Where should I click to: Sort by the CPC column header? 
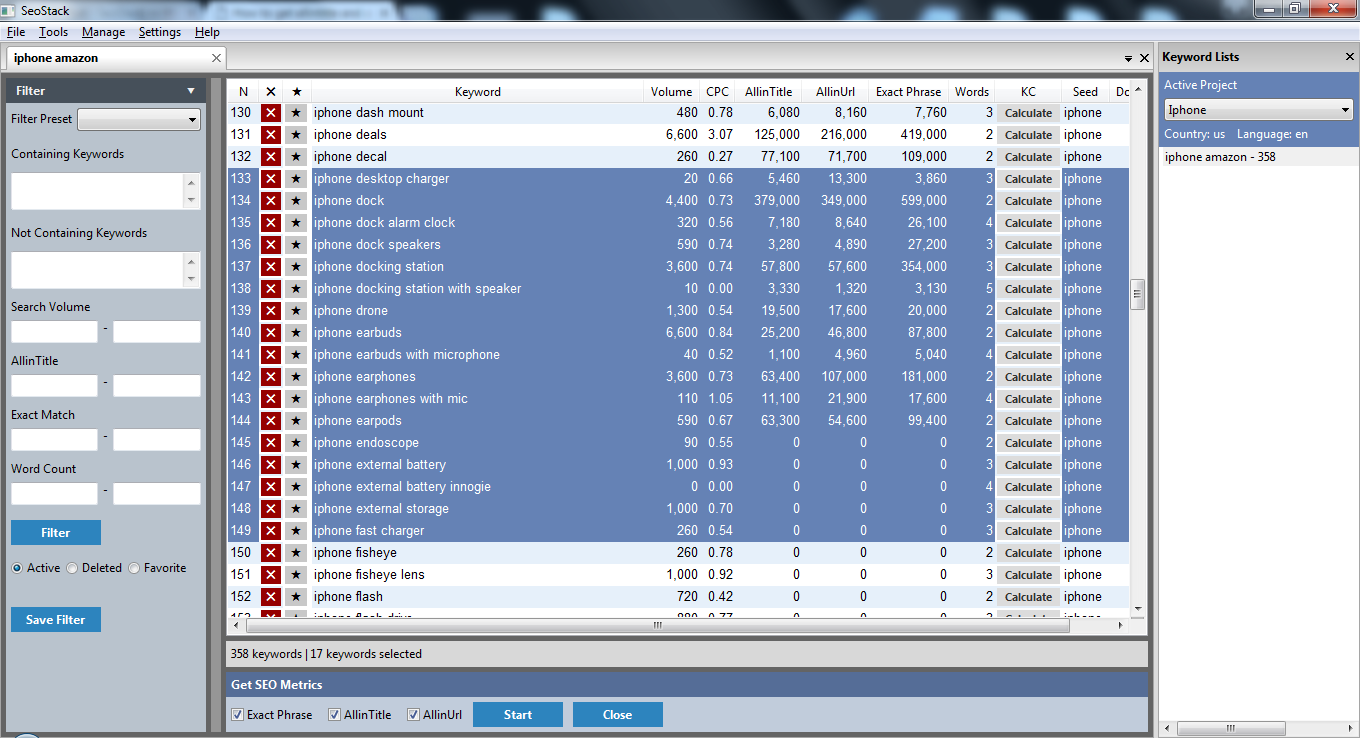coord(717,92)
